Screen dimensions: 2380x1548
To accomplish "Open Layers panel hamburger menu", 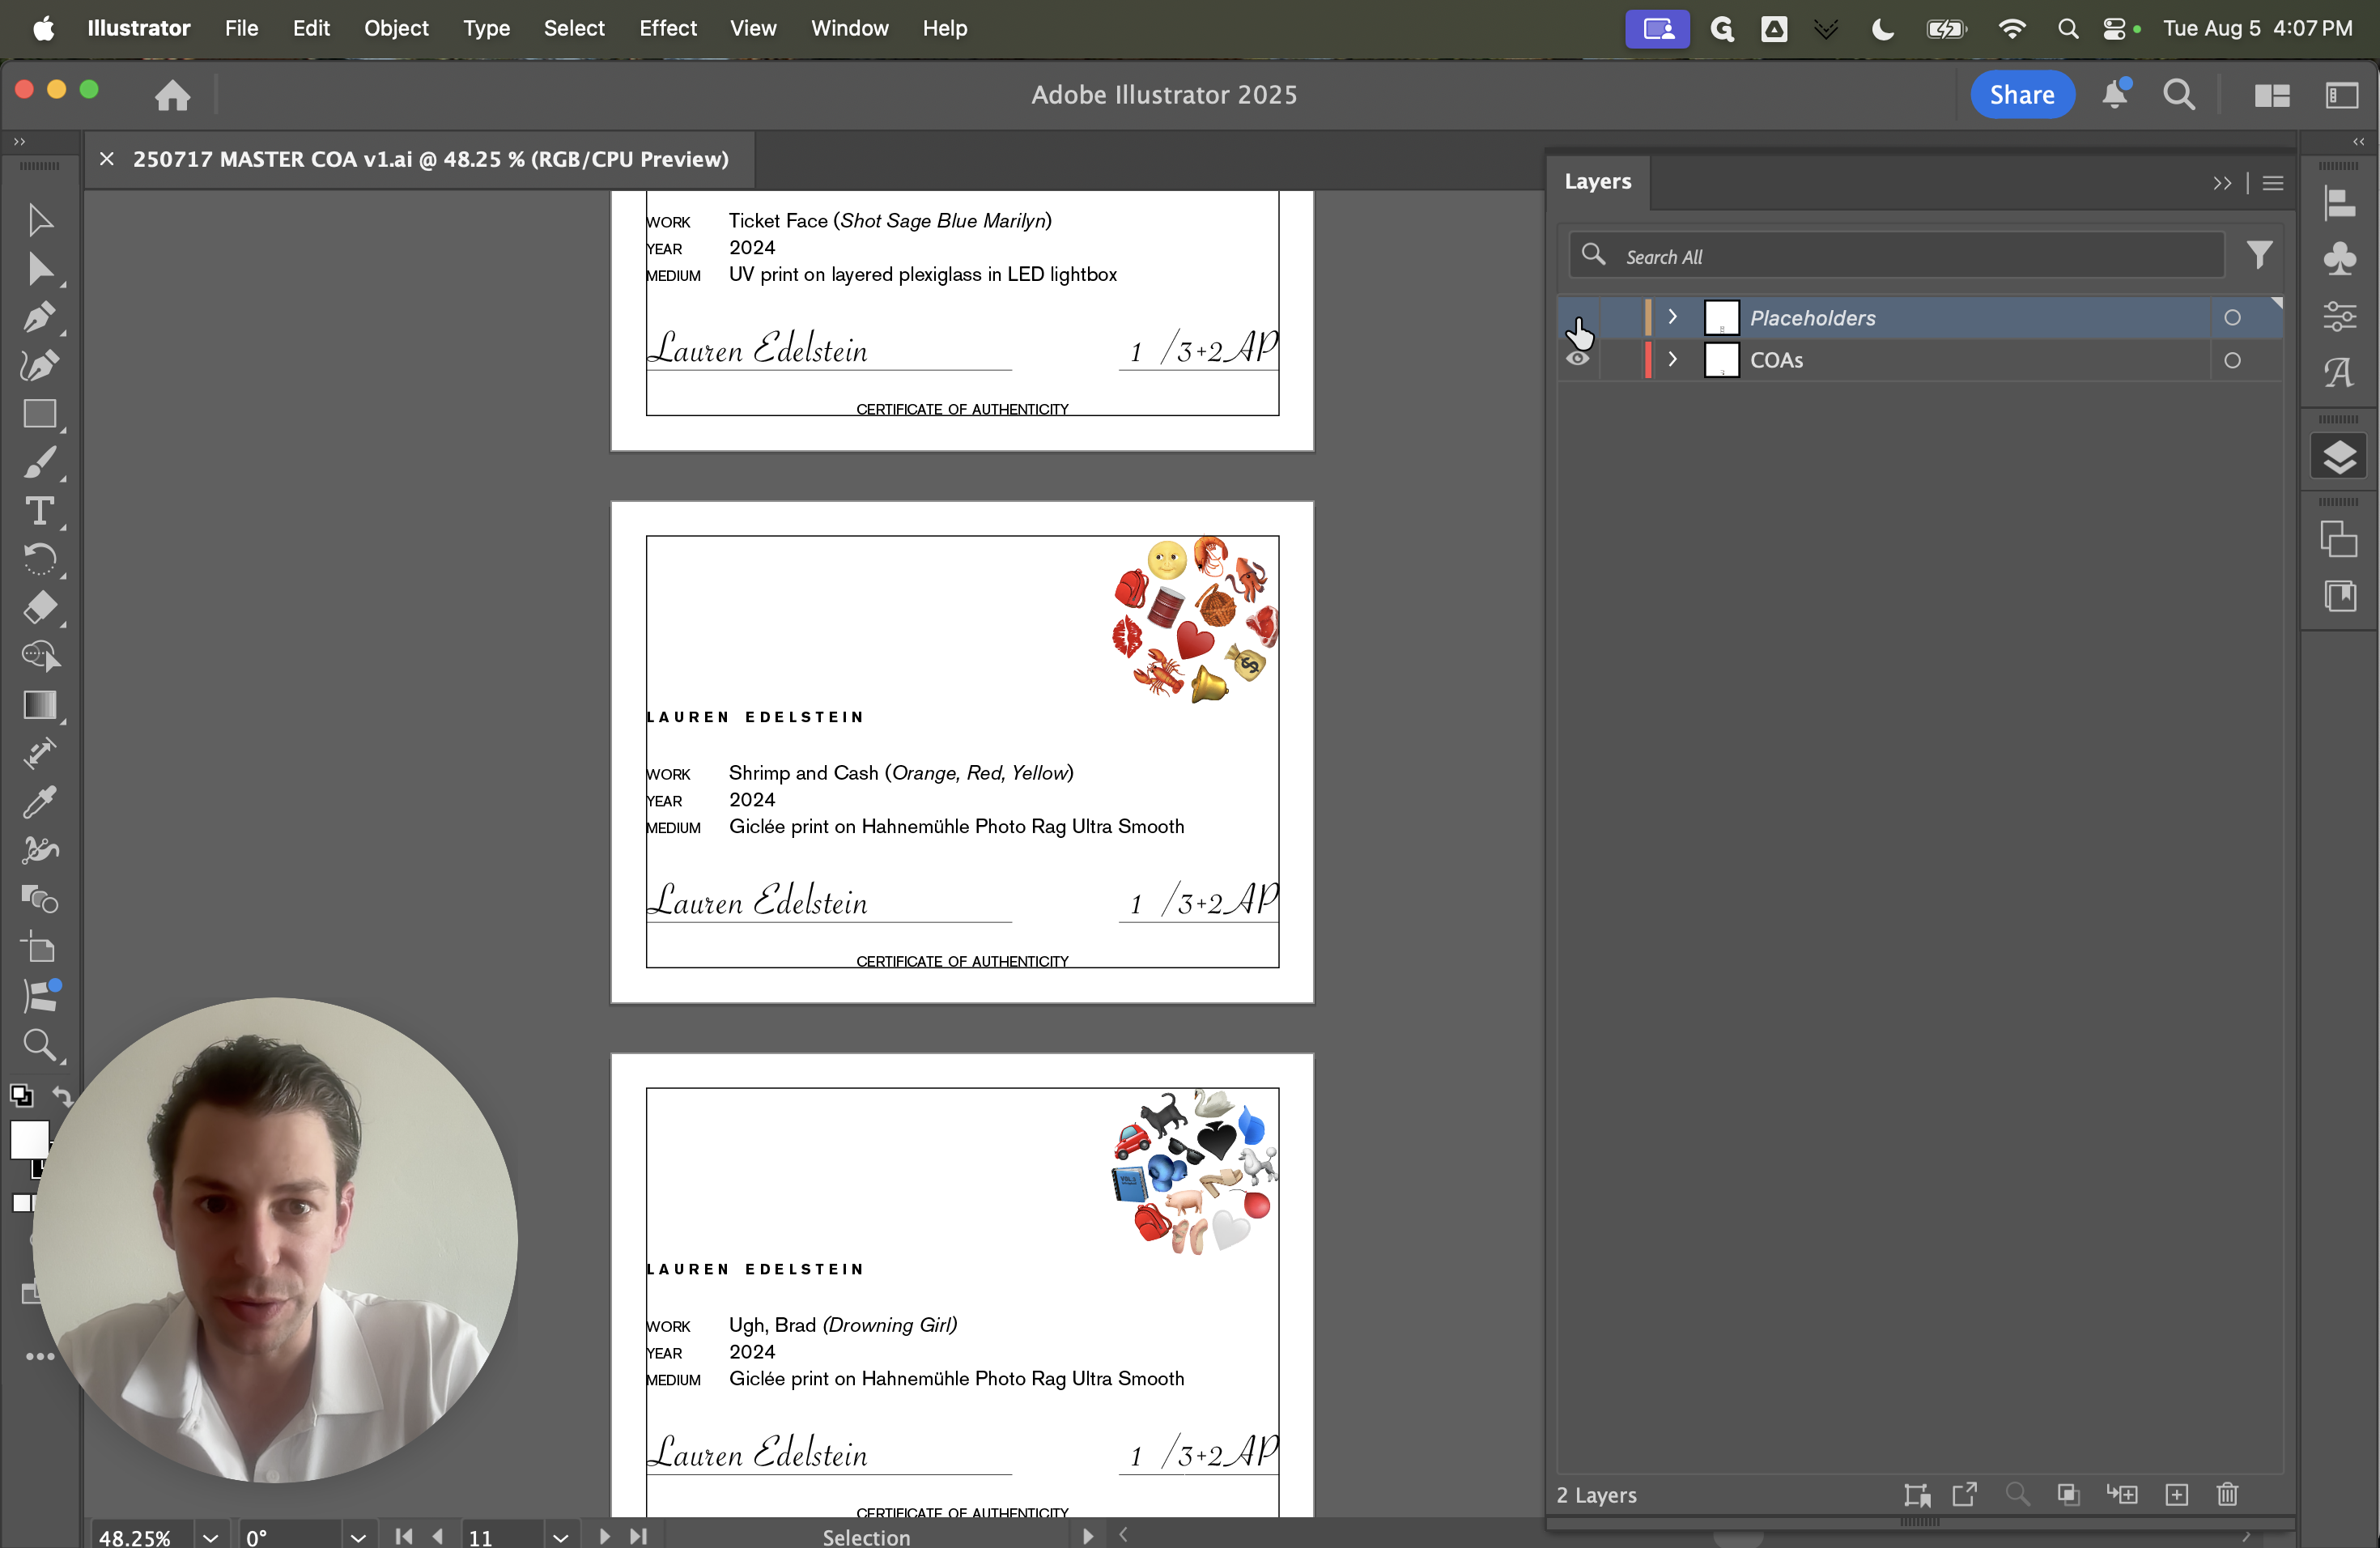I will [x=2273, y=183].
